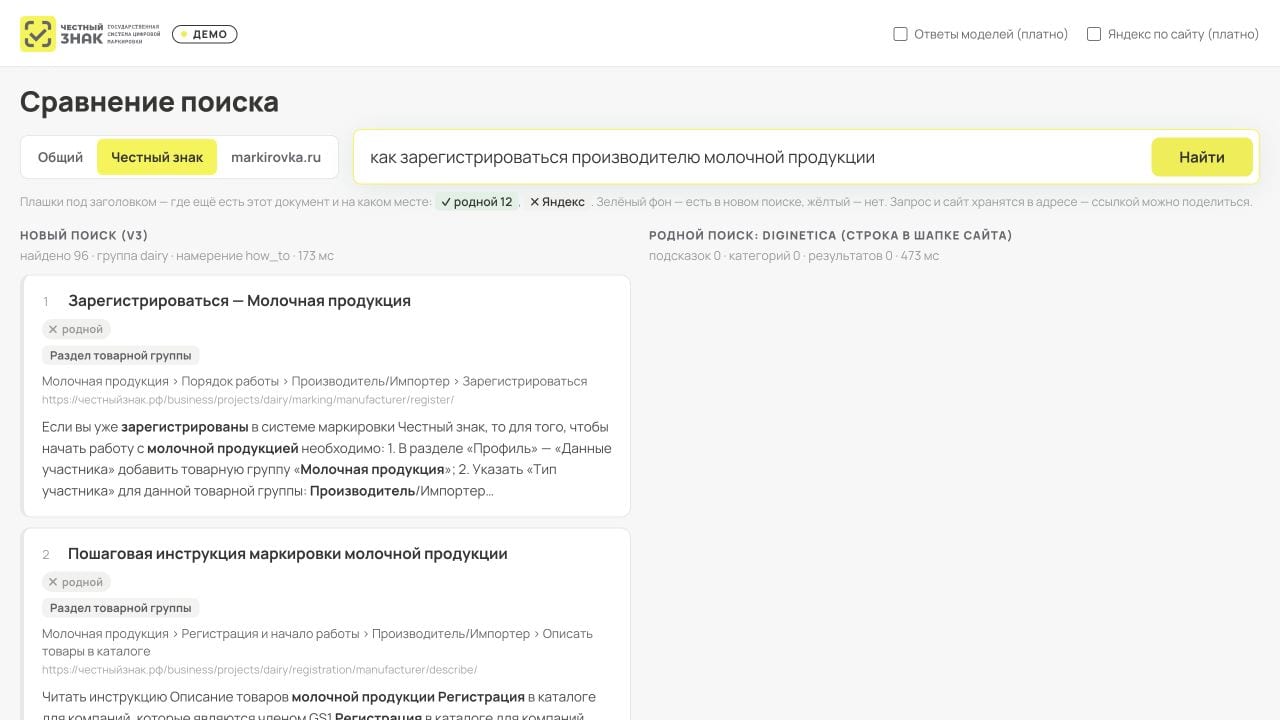
Task: Click snippet text starting Если вы уже
Action: 327,459
